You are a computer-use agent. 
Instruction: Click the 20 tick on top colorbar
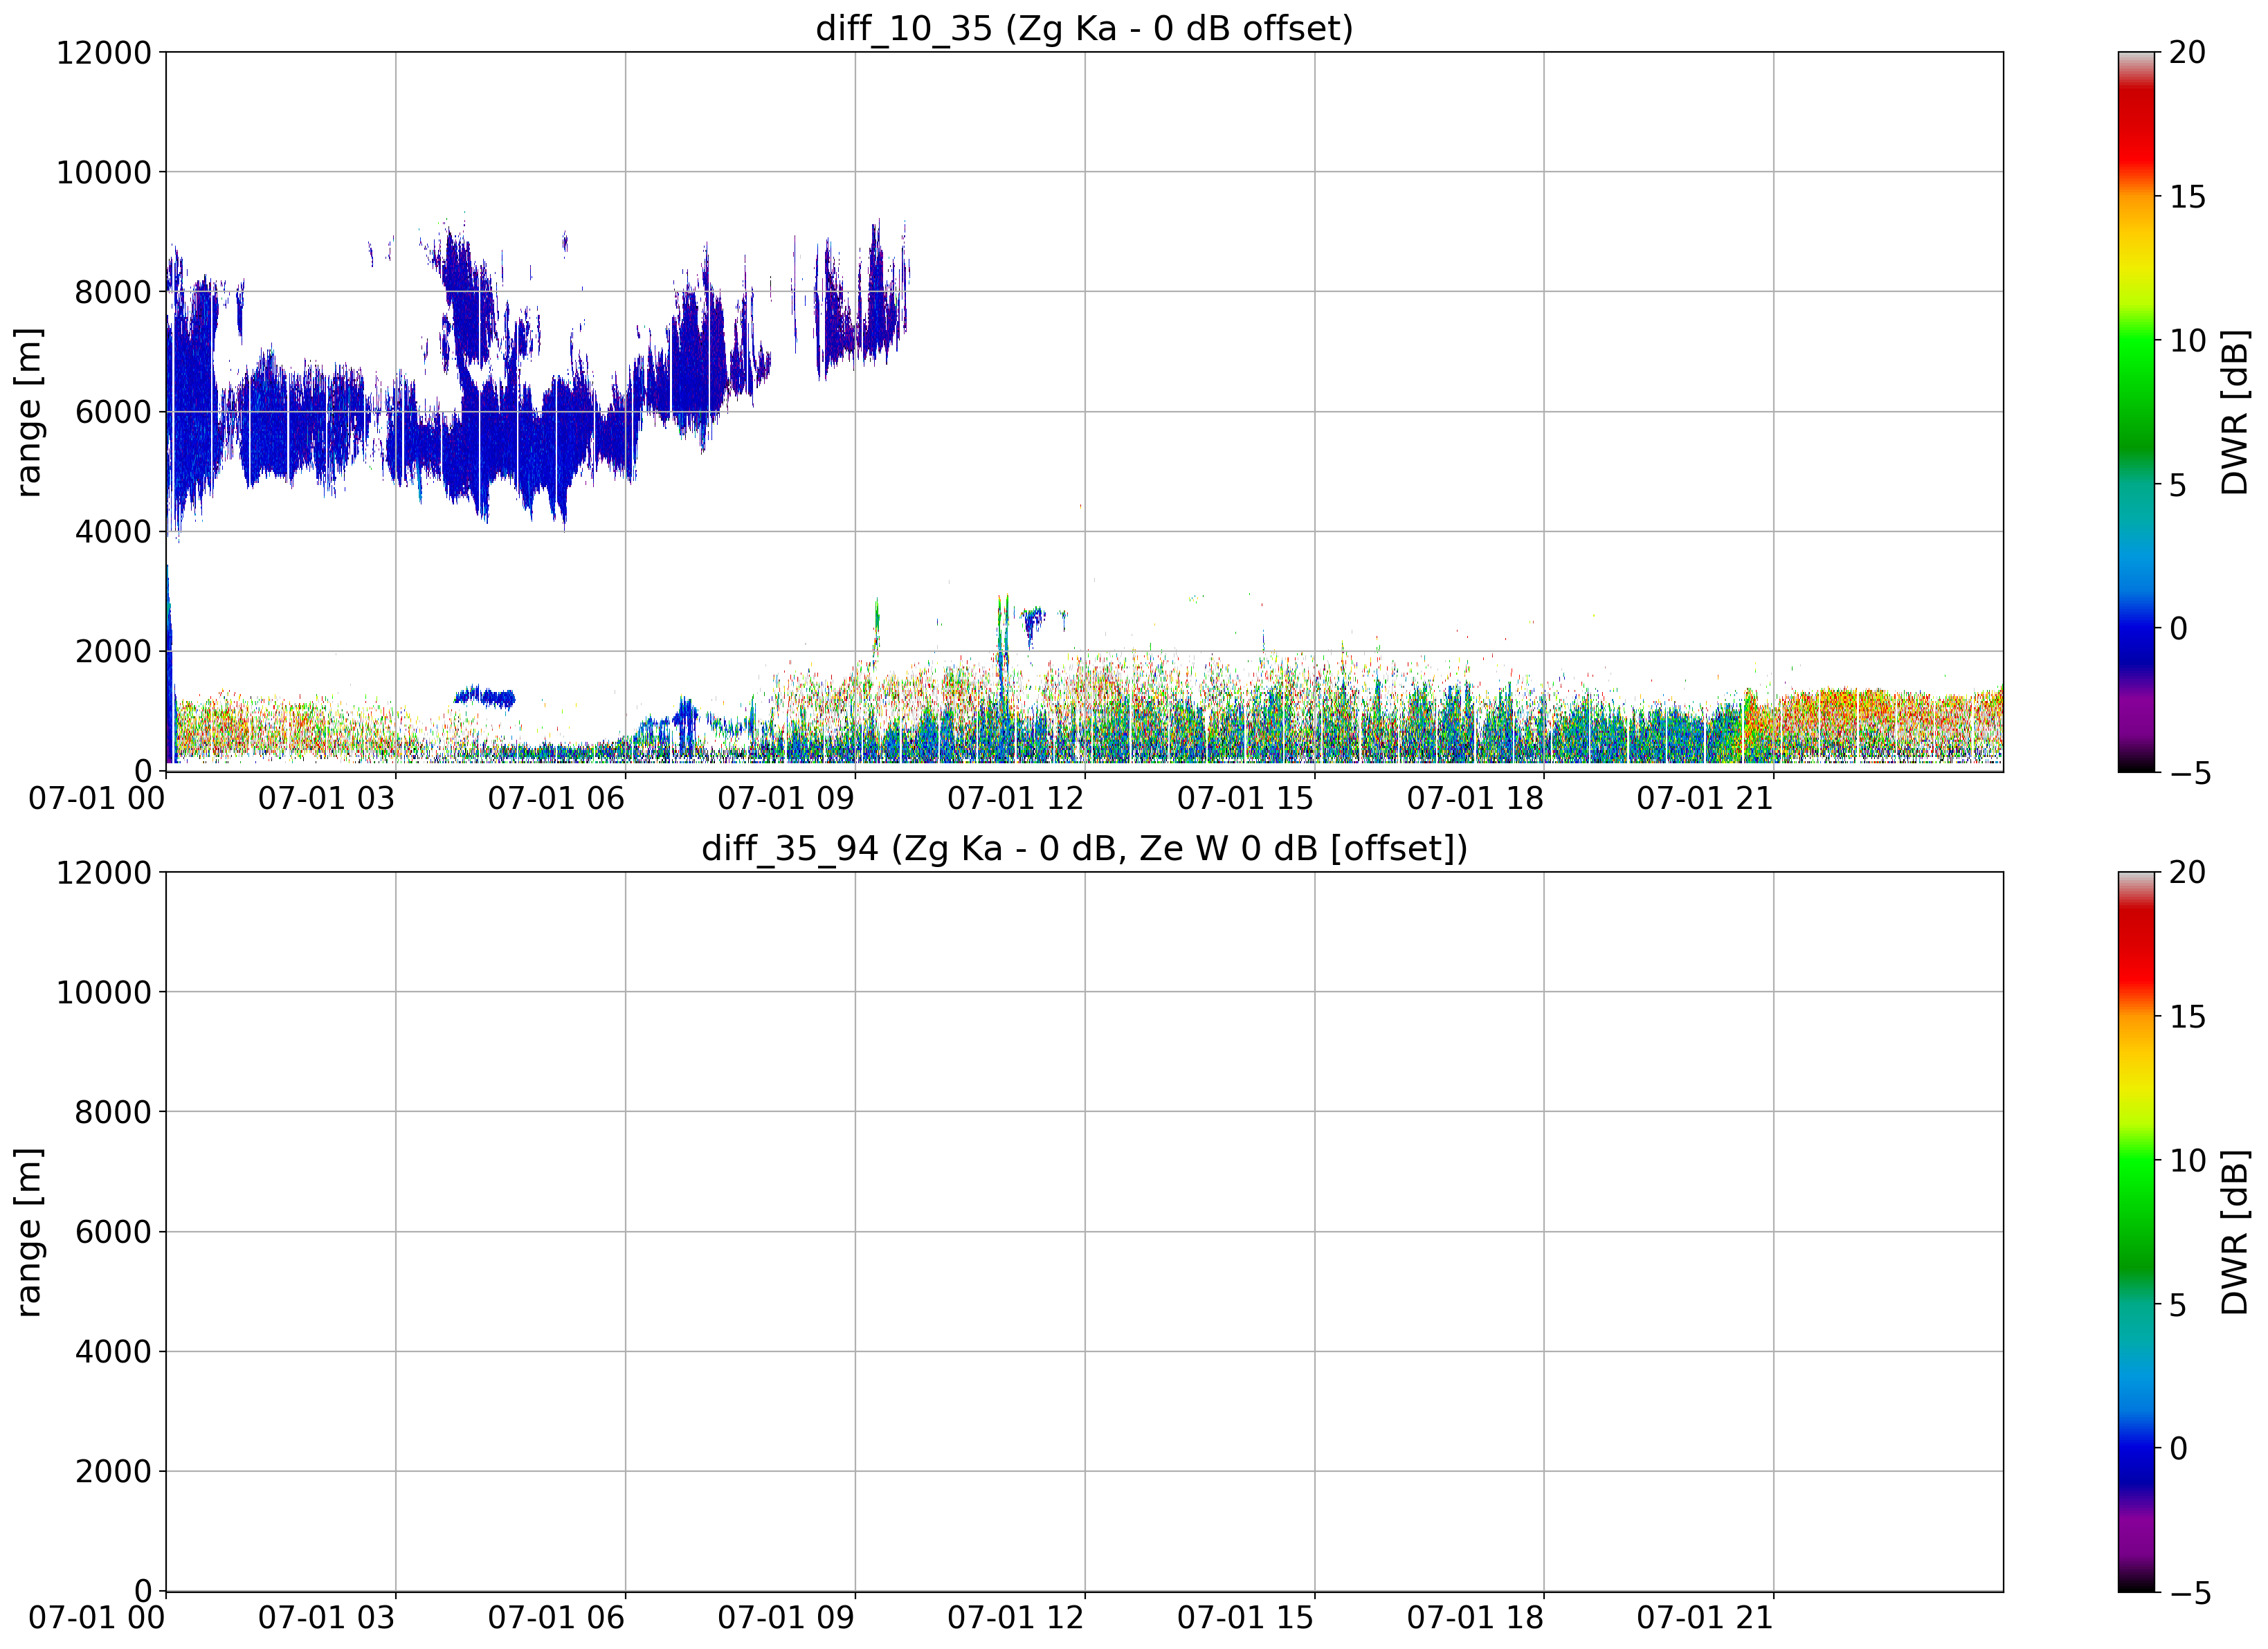coord(2187,52)
